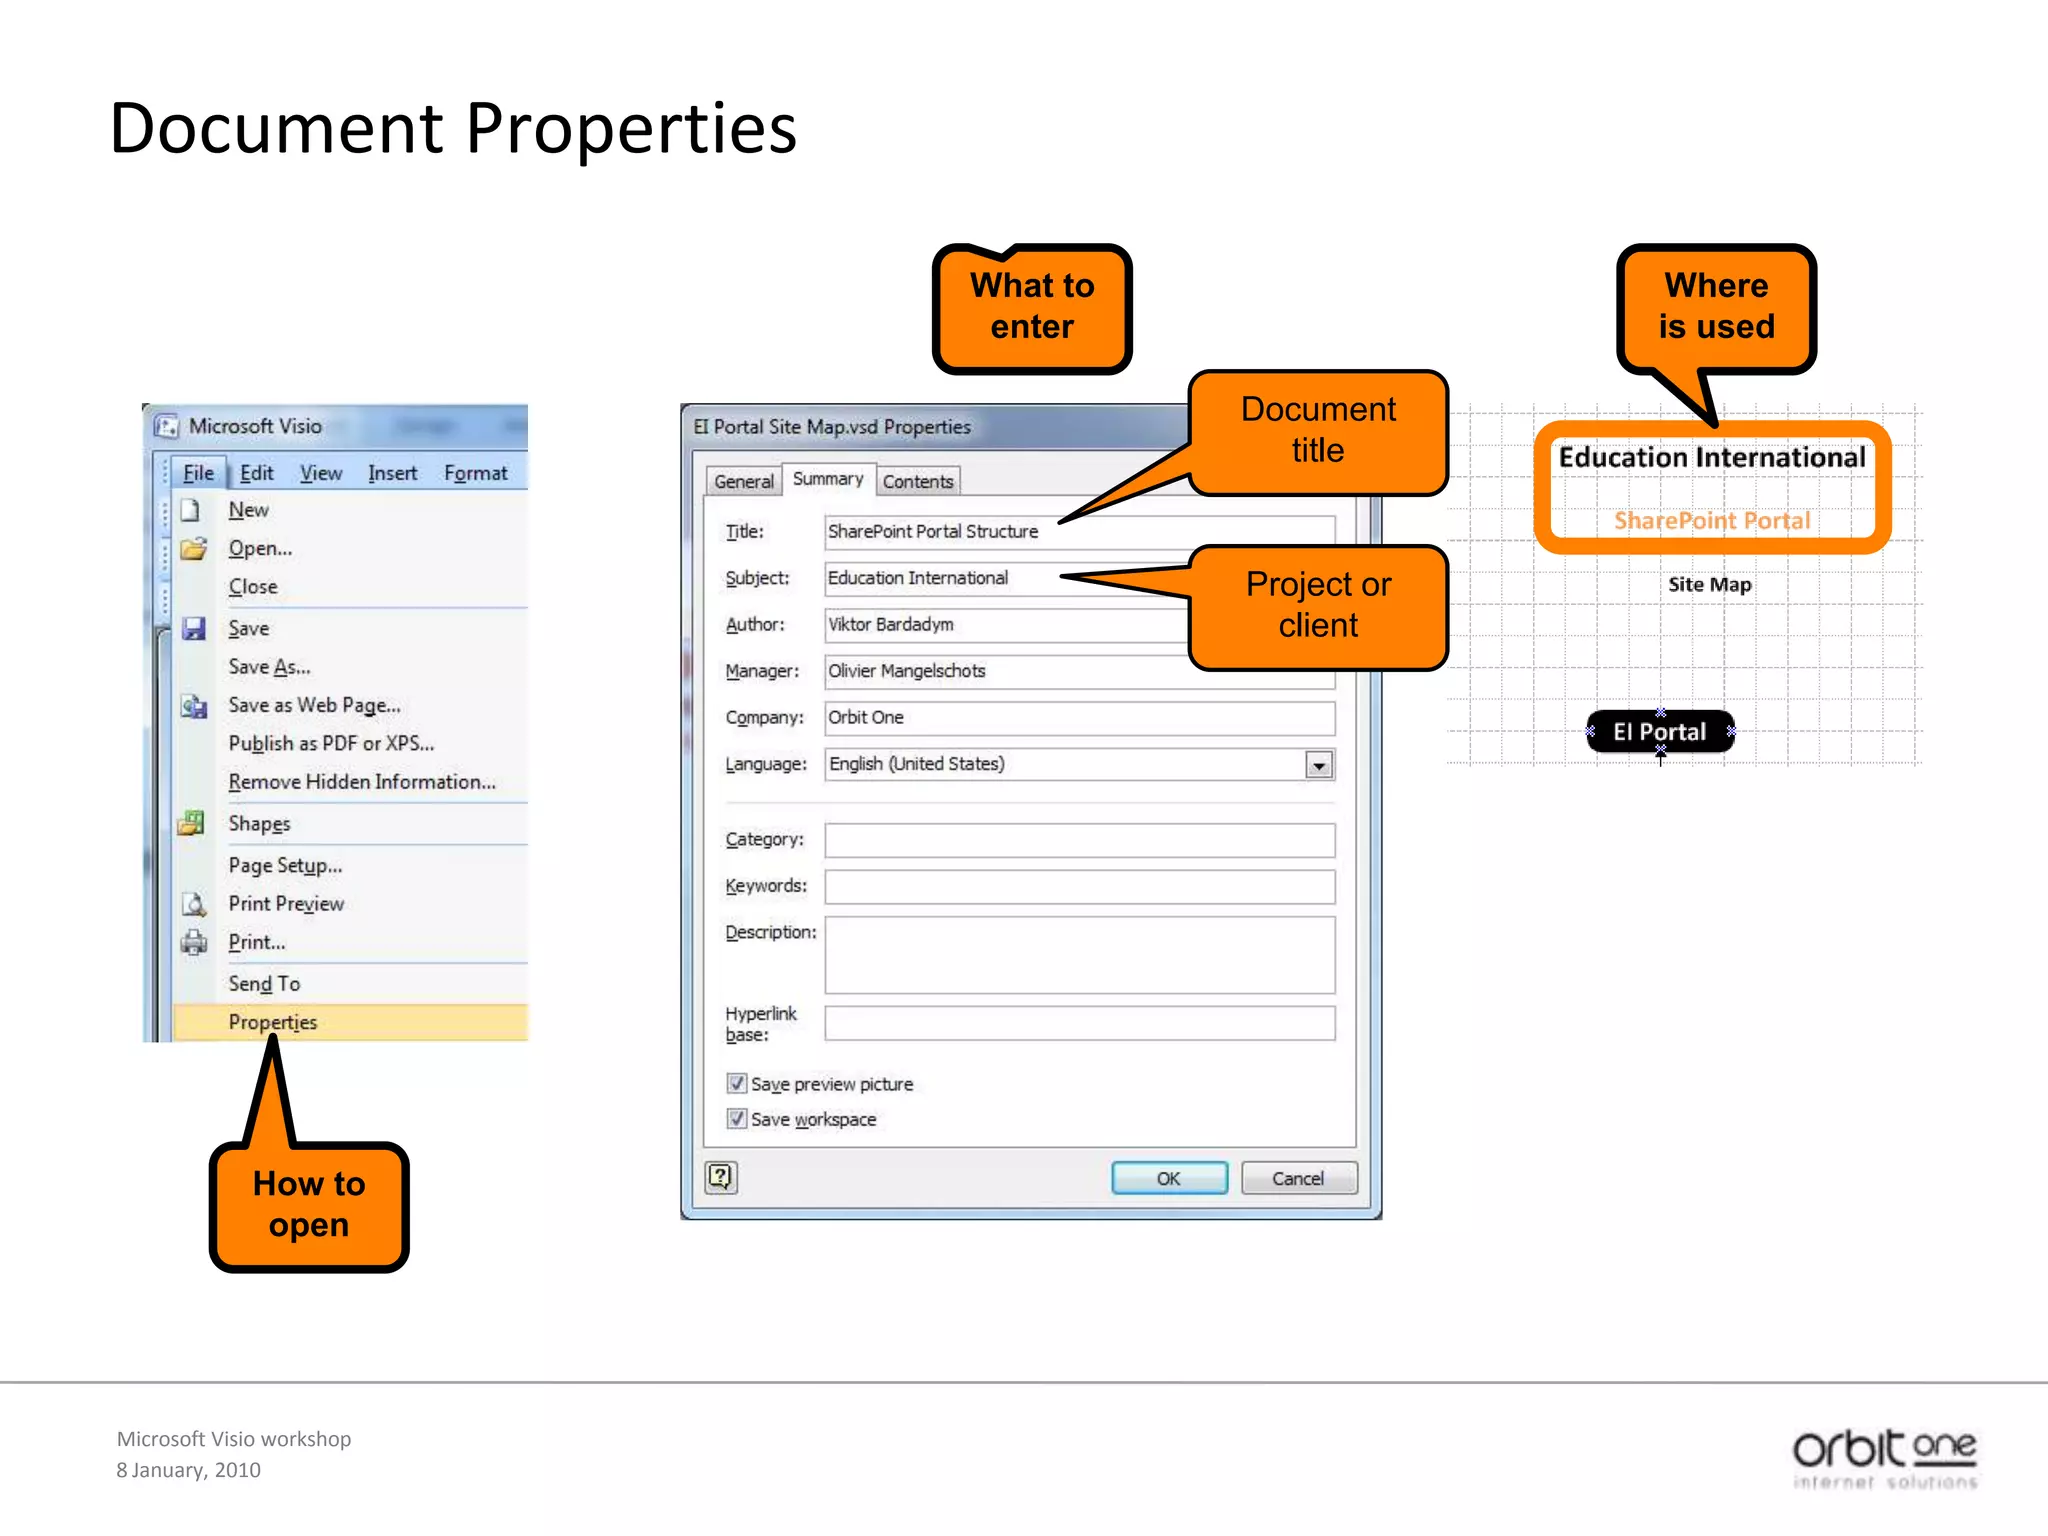This screenshot has width=2048, height=1536.
Task: Choose Send To menu entry
Action: coord(350,984)
